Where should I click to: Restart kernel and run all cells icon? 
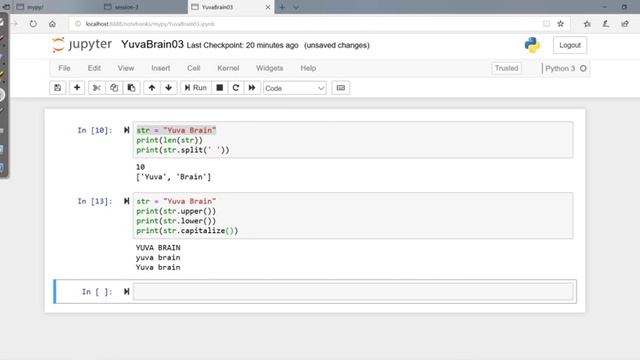(x=252, y=88)
